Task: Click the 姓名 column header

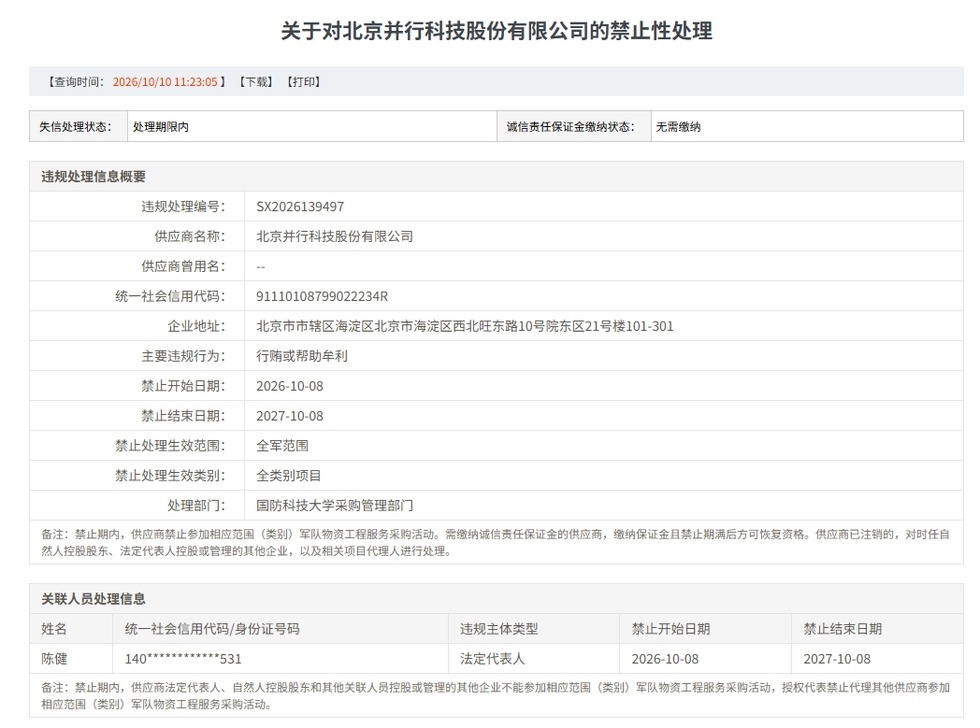Action: (x=54, y=629)
